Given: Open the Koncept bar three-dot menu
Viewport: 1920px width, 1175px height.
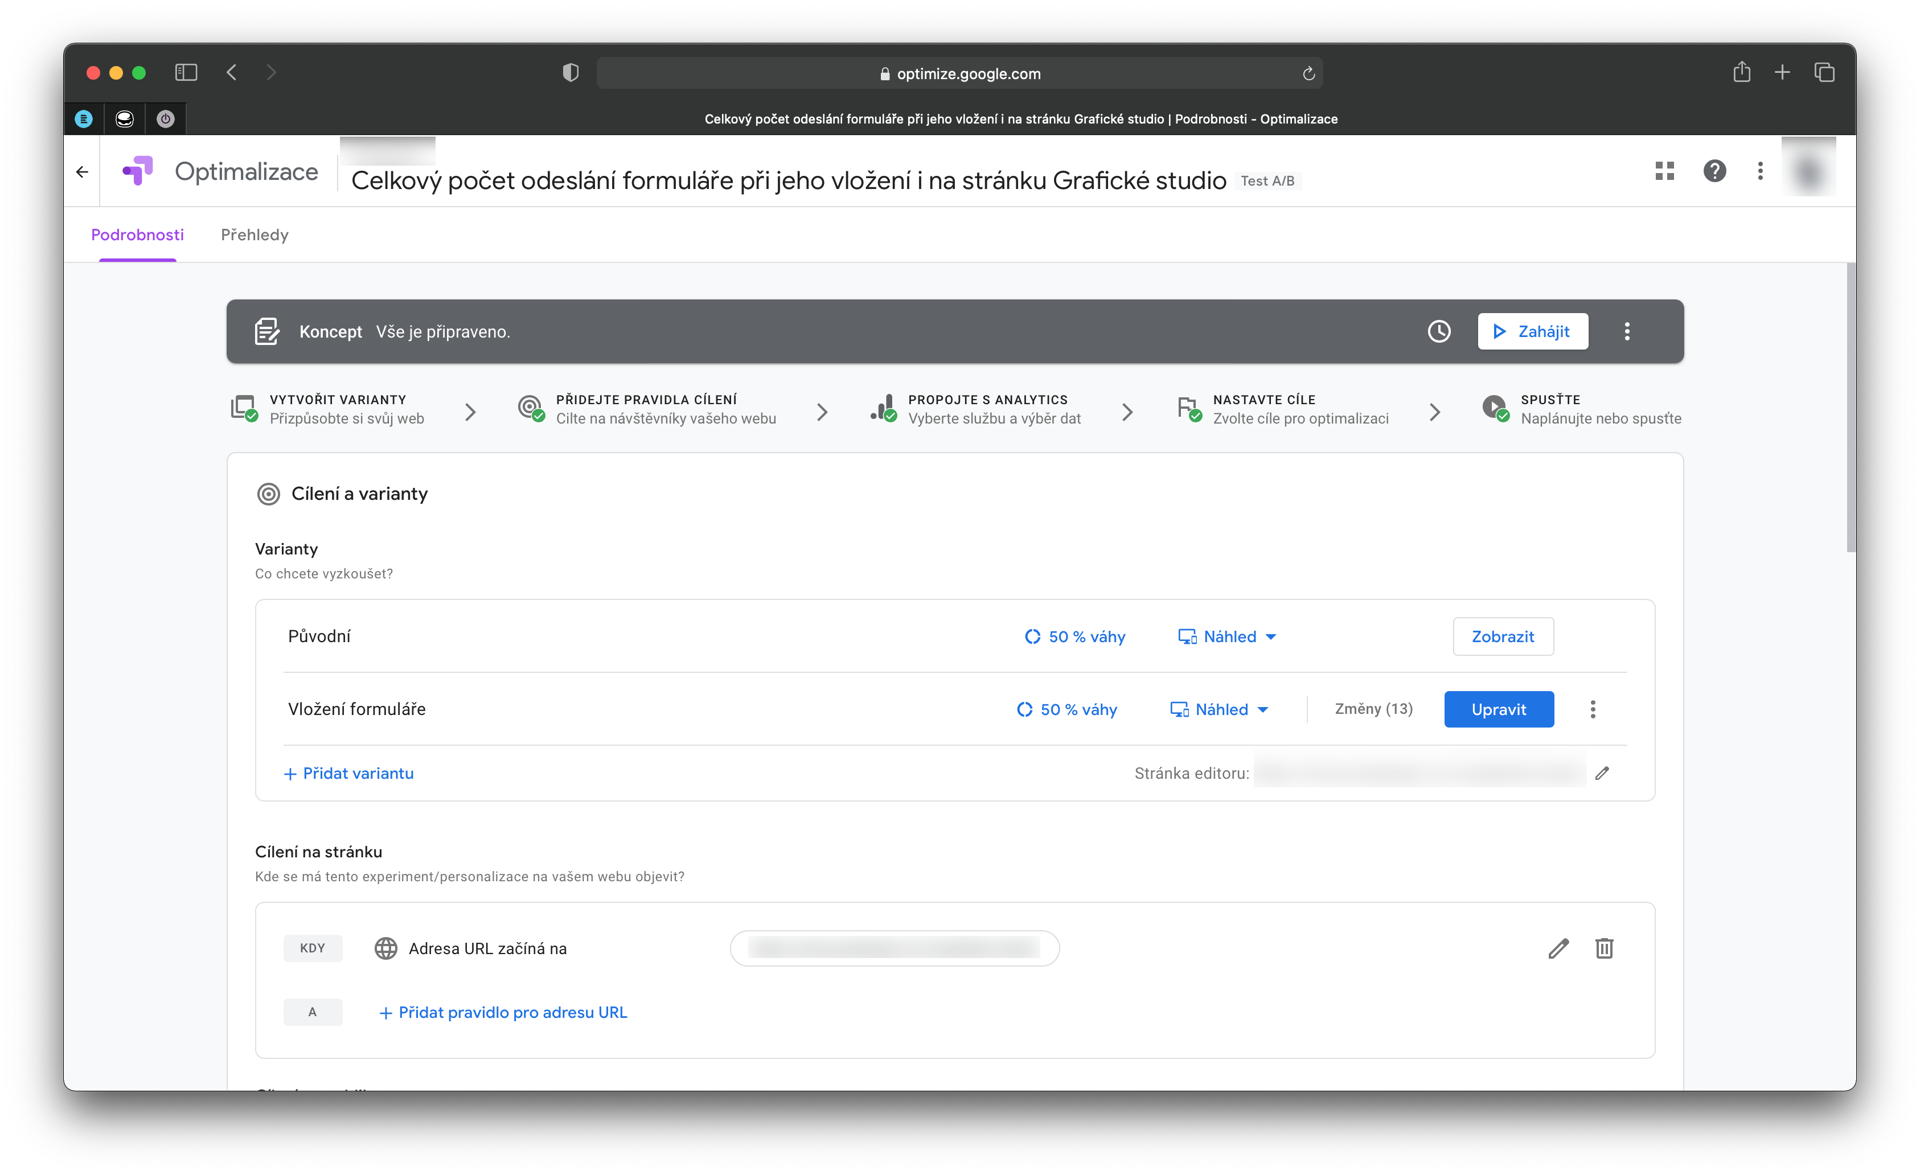Looking at the screenshot, I should coord(1627,331).
